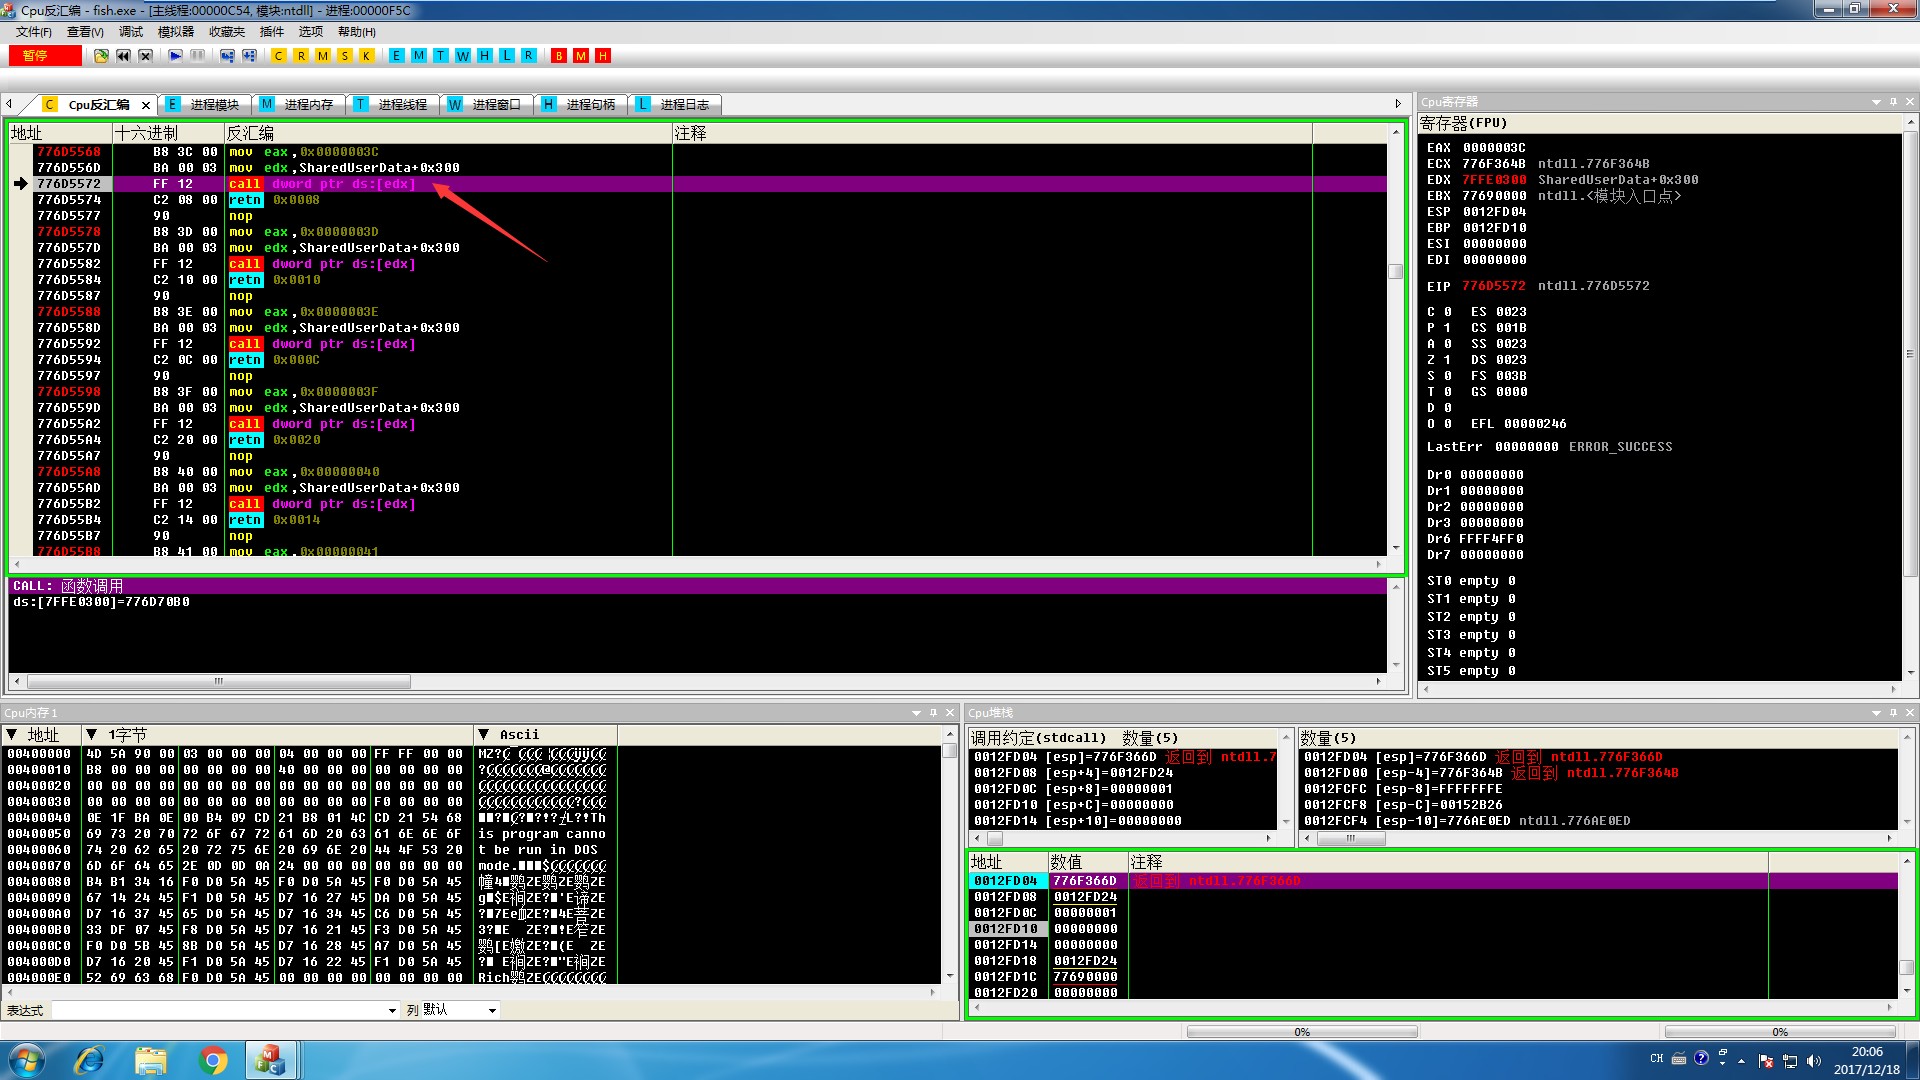
Task: Click the red B breakpoints toolbar icon
Action: [559, 56]
